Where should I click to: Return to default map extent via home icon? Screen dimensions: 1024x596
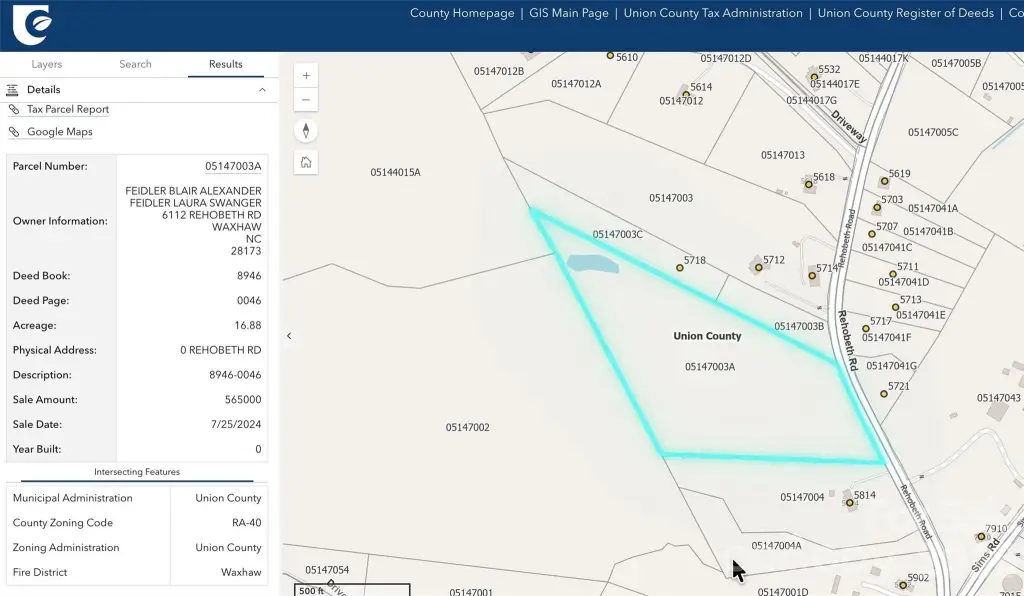coord(306,162)
